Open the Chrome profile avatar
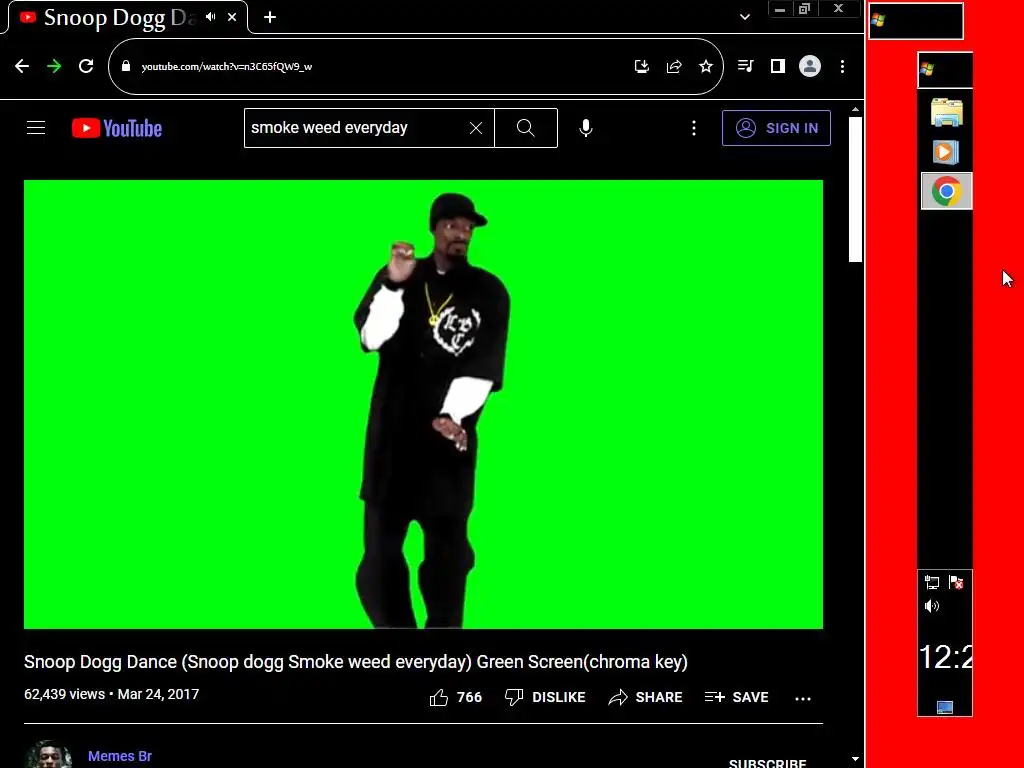The height and width of the screenshot is (768, 1024). [810, 66]
